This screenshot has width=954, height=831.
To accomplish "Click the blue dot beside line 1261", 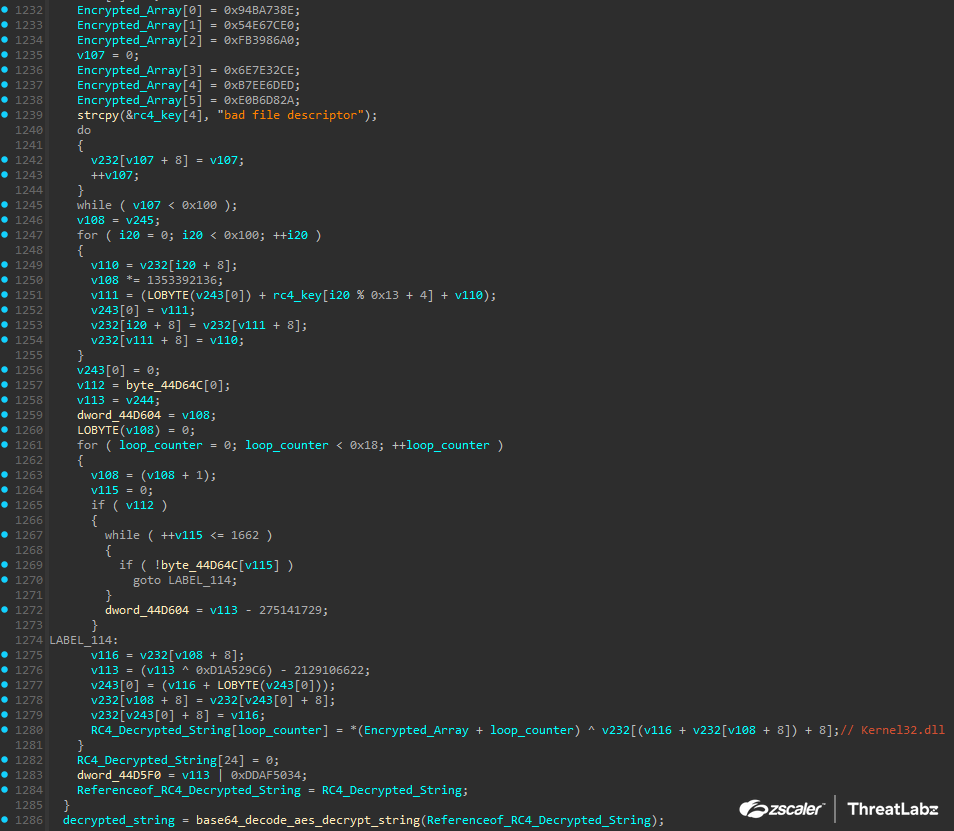I will pyautogui.click(x=5, y=445).
